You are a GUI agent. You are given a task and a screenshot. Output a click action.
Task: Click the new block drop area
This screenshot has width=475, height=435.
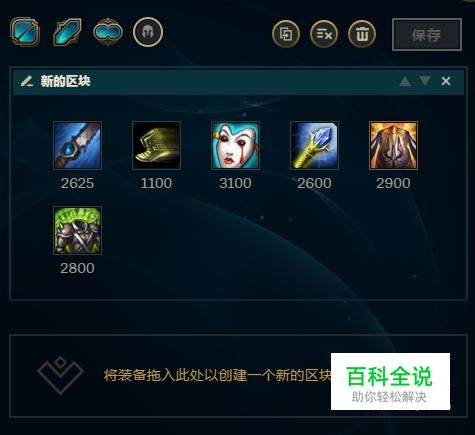point(238,376)
